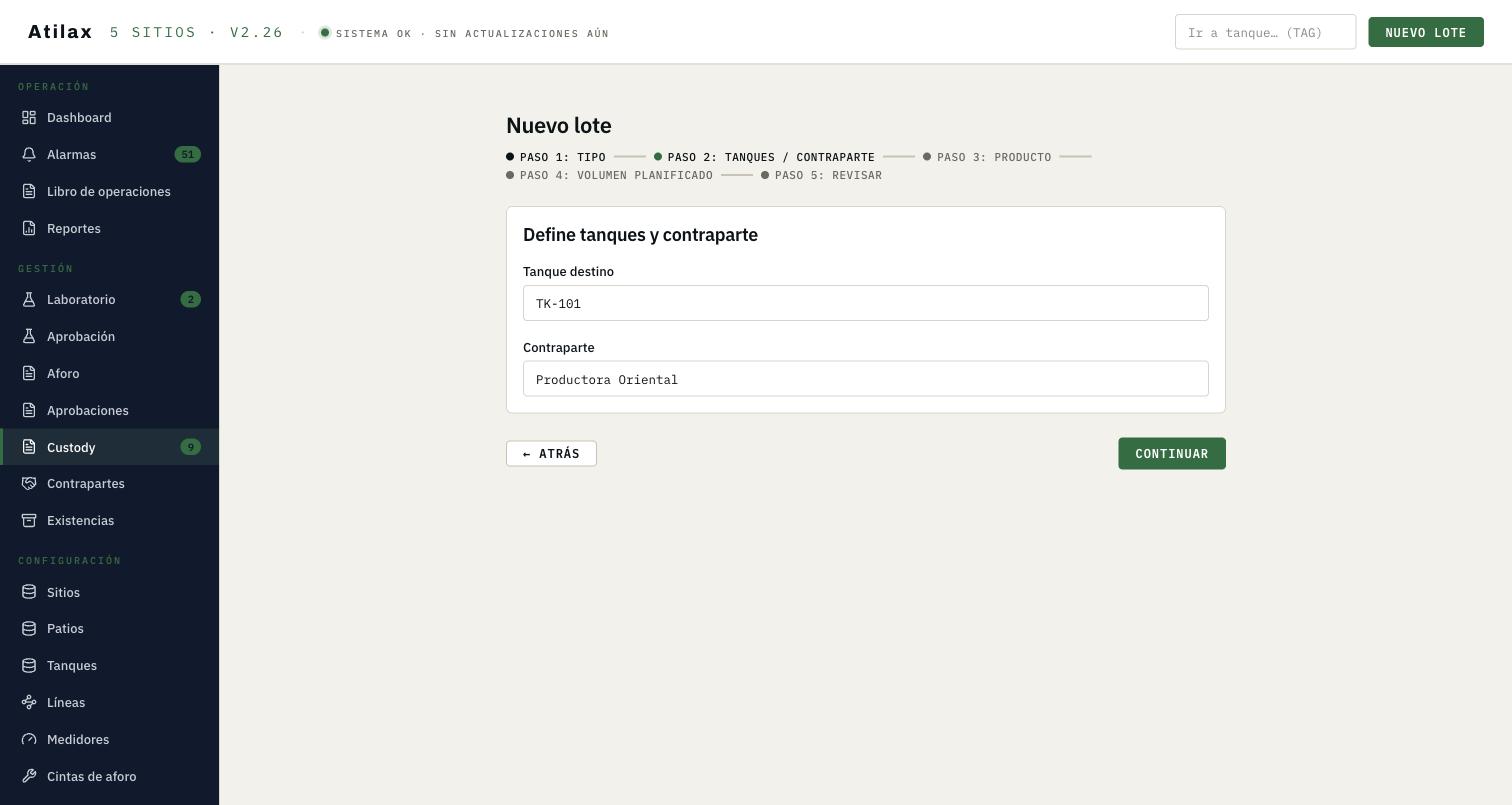Click the Aforo document icon

point(29,374)
